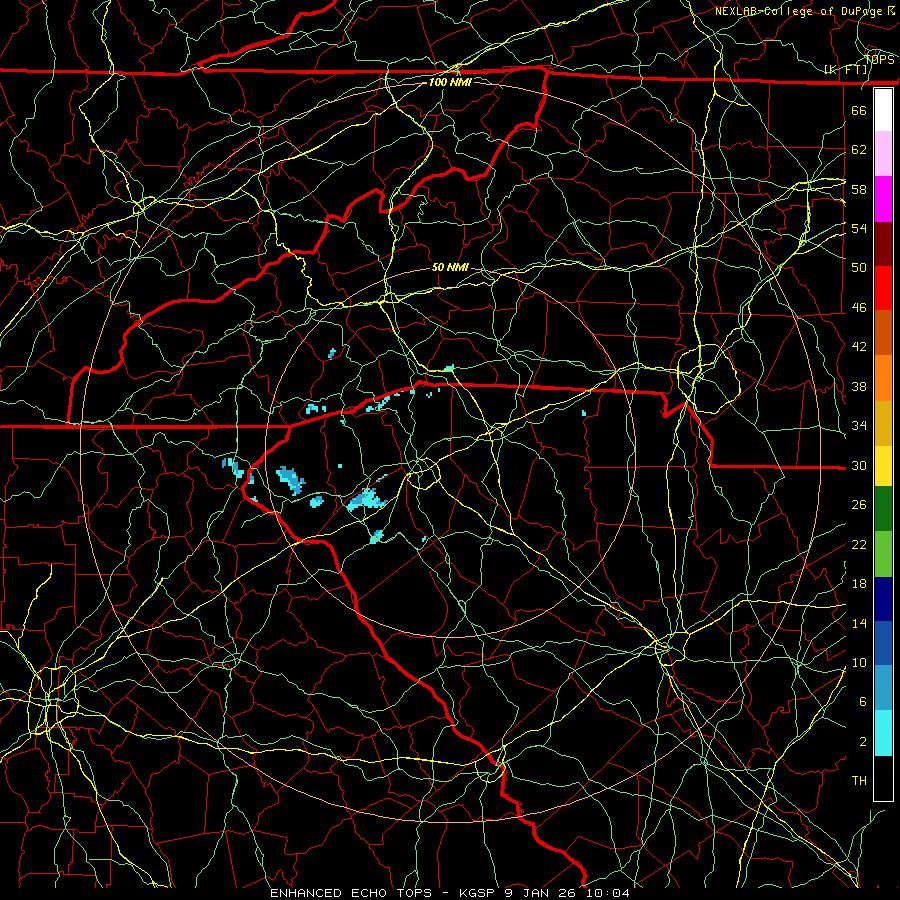Click the "10" legend value
900x900 pixels.
coord(859,662)
